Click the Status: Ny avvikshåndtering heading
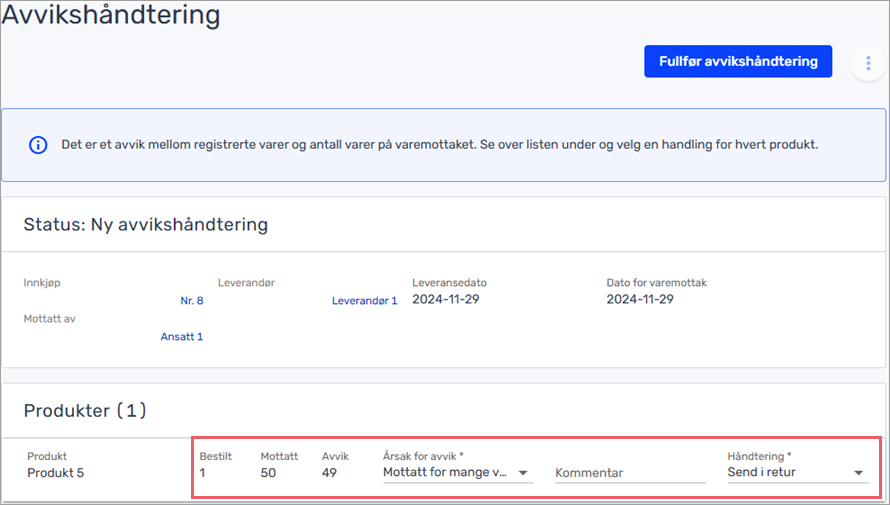 pyautogui.click(x=146, y=224)
